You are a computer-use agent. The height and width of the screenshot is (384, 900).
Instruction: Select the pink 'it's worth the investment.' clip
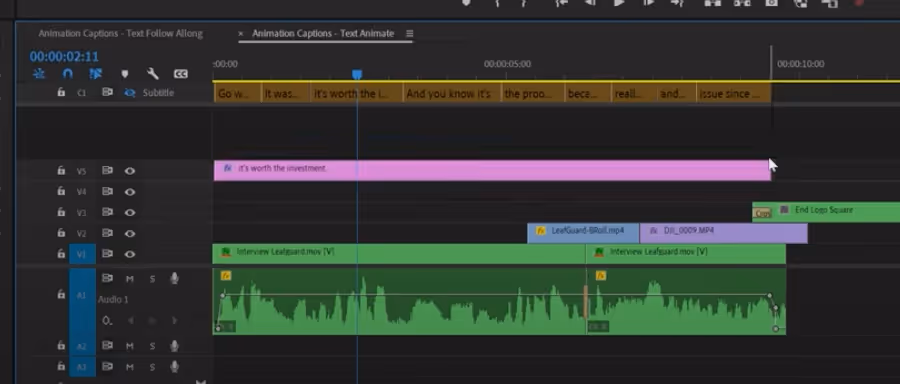(492, 170)
